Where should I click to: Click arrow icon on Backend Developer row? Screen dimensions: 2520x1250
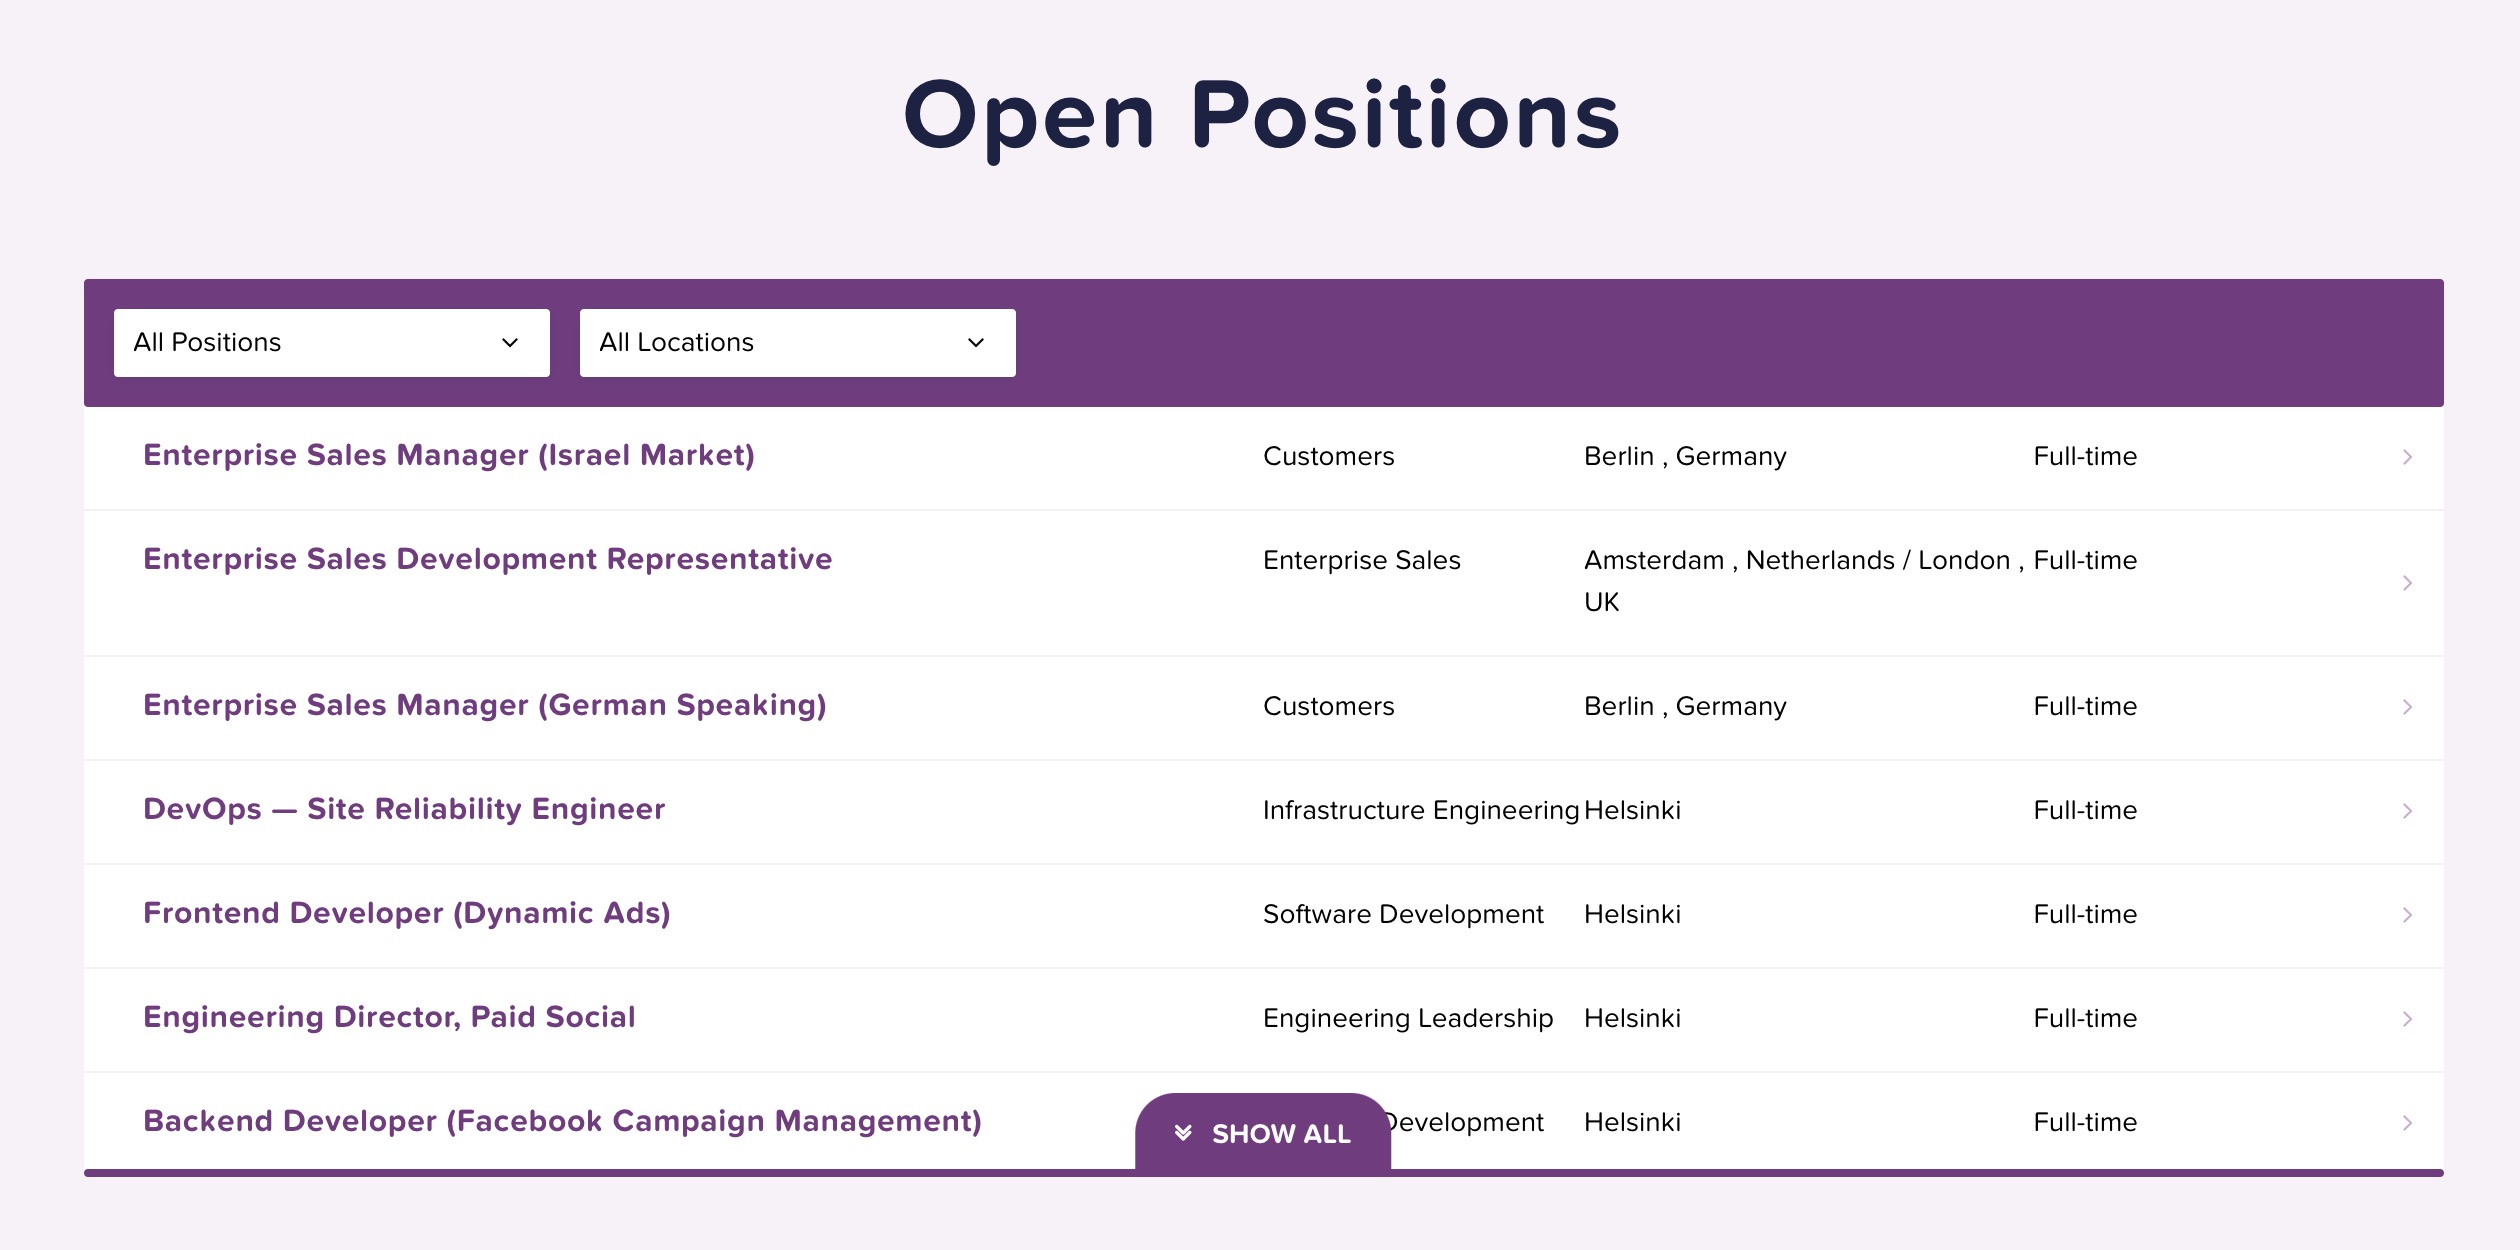(2407, 1123)
